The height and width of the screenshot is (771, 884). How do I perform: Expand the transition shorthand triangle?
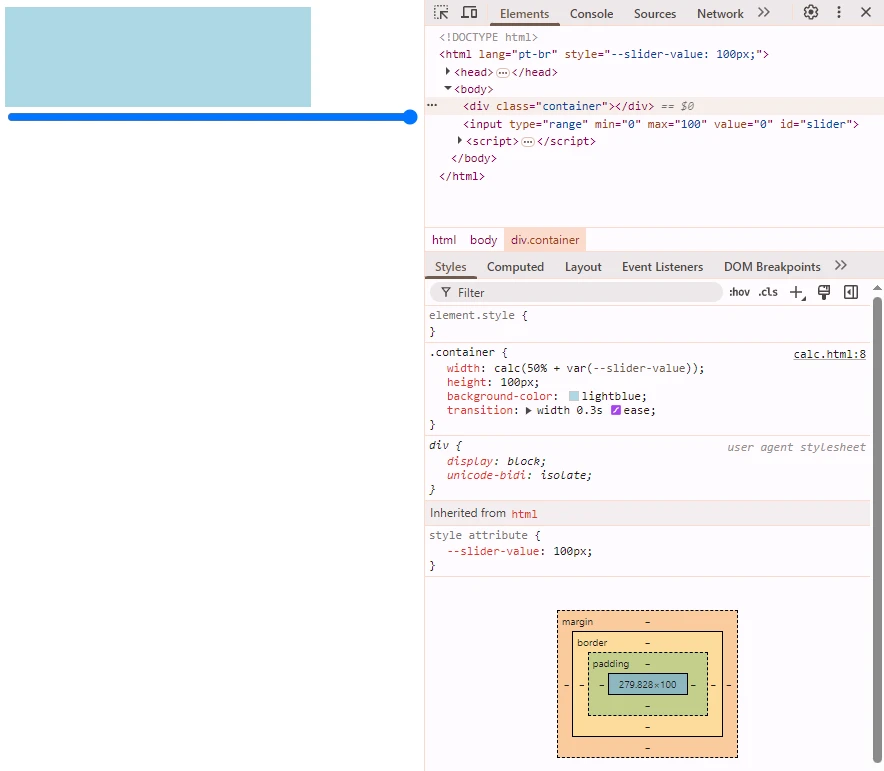529,410
